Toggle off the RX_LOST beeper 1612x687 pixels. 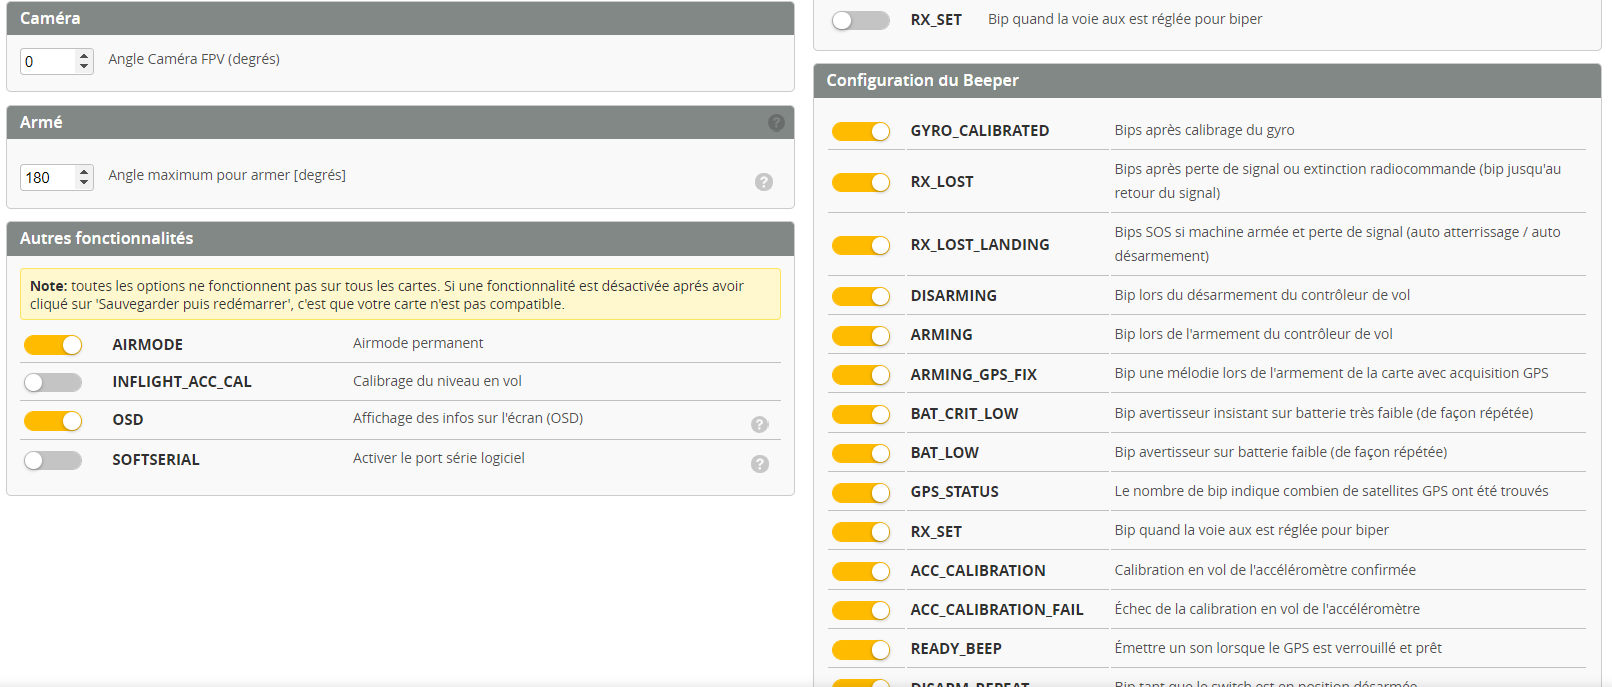[x=860, y=182]
